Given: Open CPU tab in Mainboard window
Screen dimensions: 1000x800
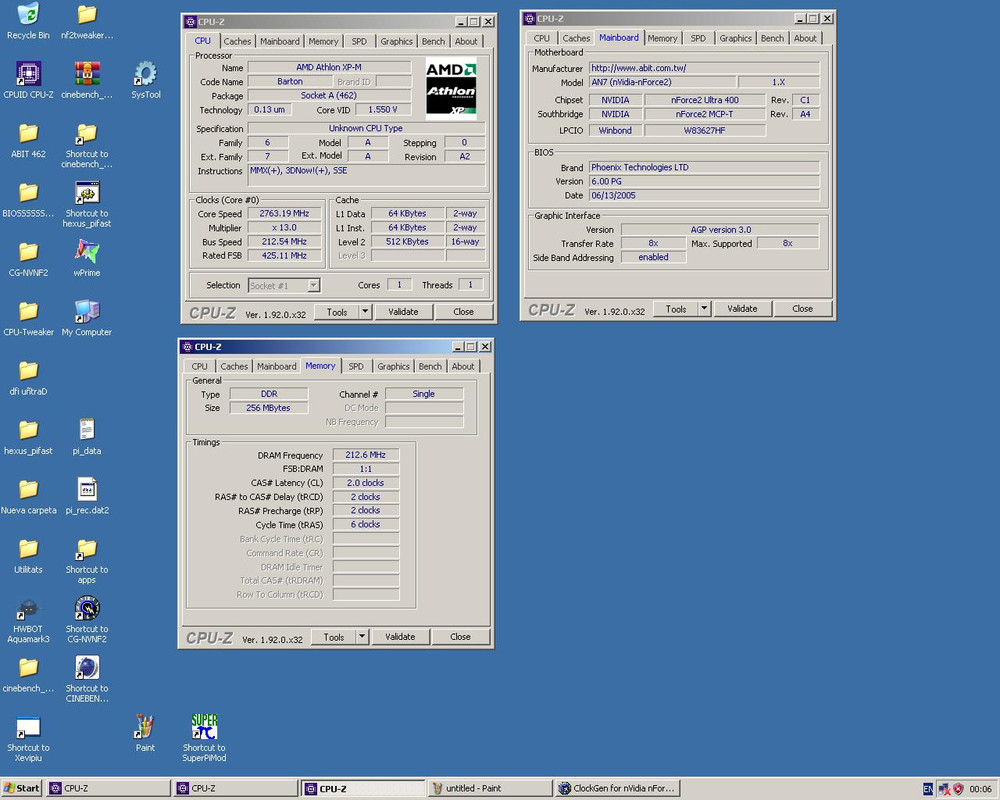Looking at the screenshot, I should click(541, 38).
